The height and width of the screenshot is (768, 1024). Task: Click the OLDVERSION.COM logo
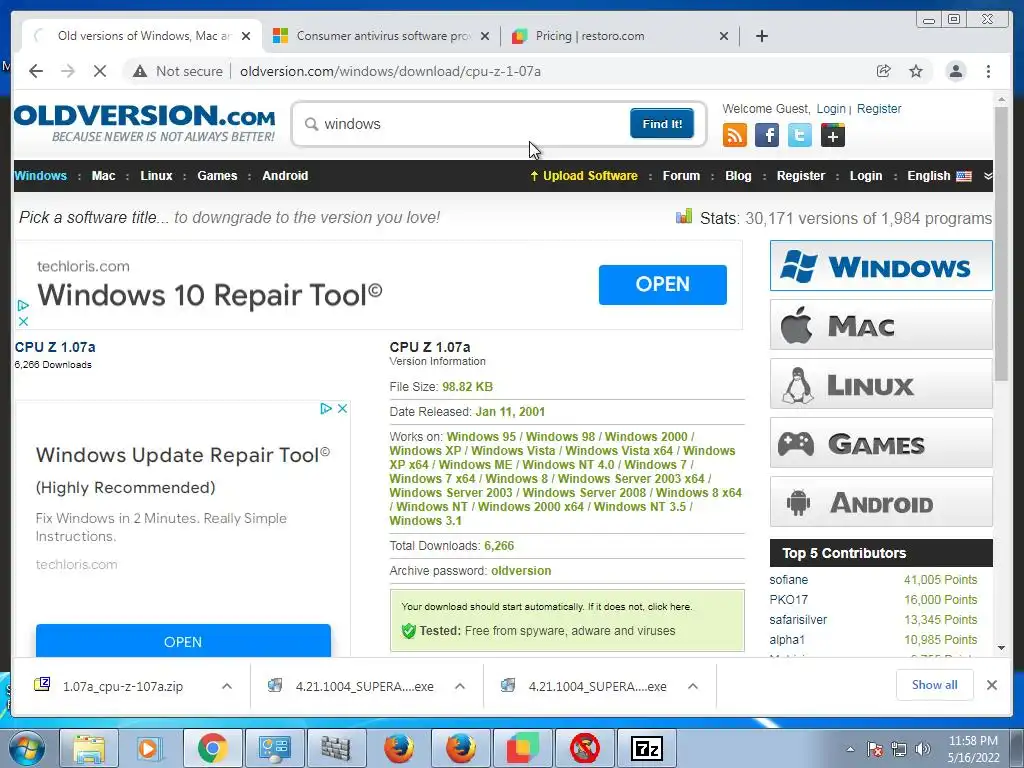[144, 123]
